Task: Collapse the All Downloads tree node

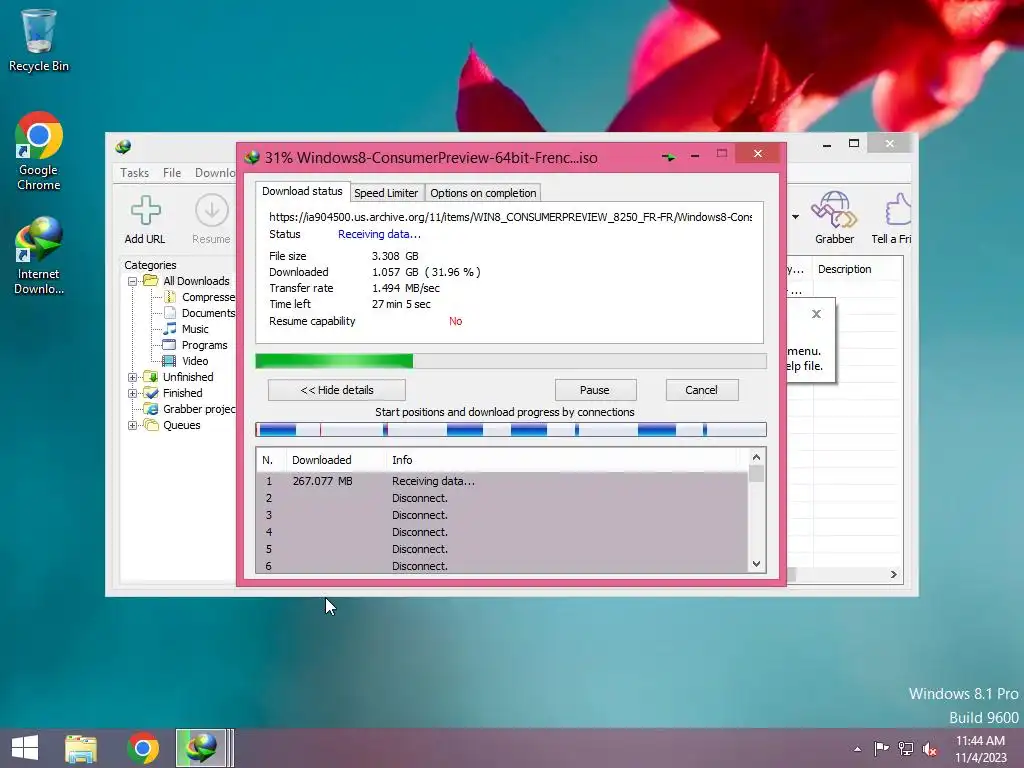Action: 132,281
